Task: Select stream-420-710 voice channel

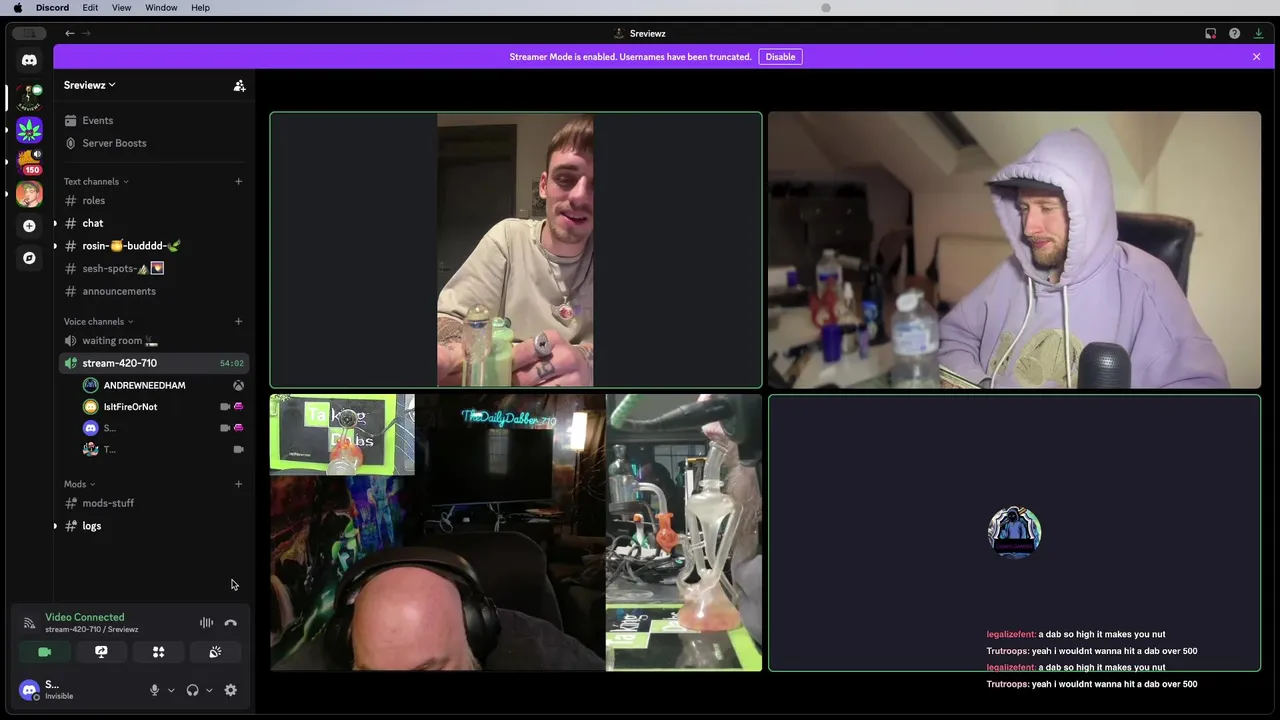Action: pyautogui.click(x=153, y=363)
